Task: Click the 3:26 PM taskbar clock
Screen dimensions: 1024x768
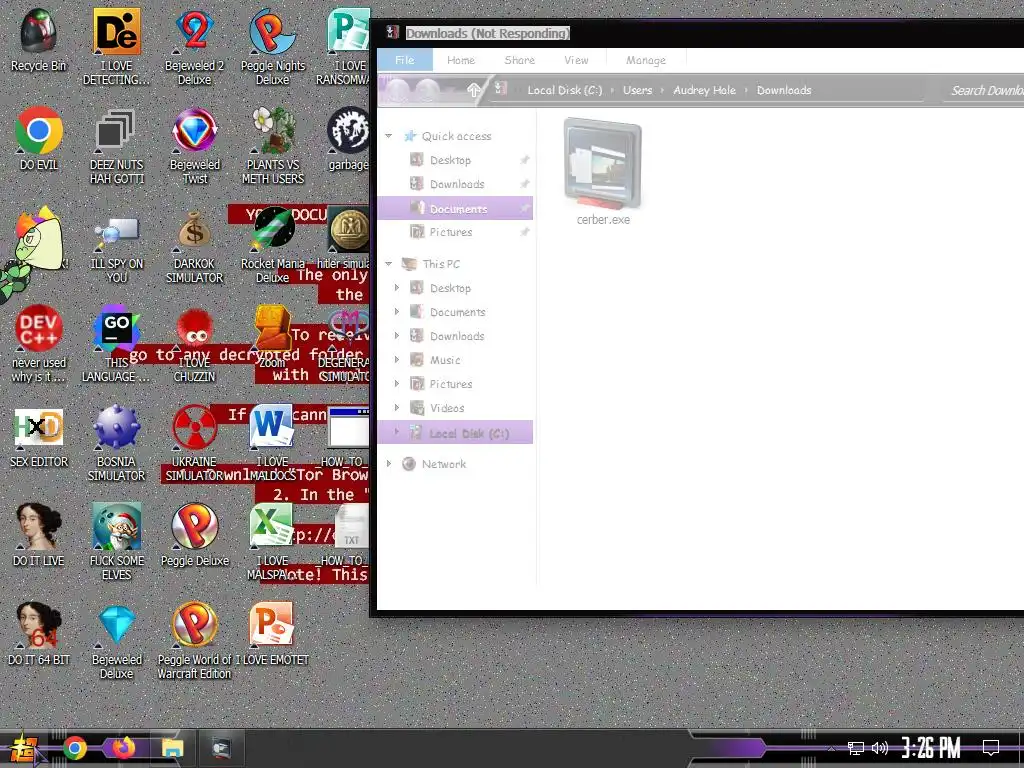Action: click(931, 748)
